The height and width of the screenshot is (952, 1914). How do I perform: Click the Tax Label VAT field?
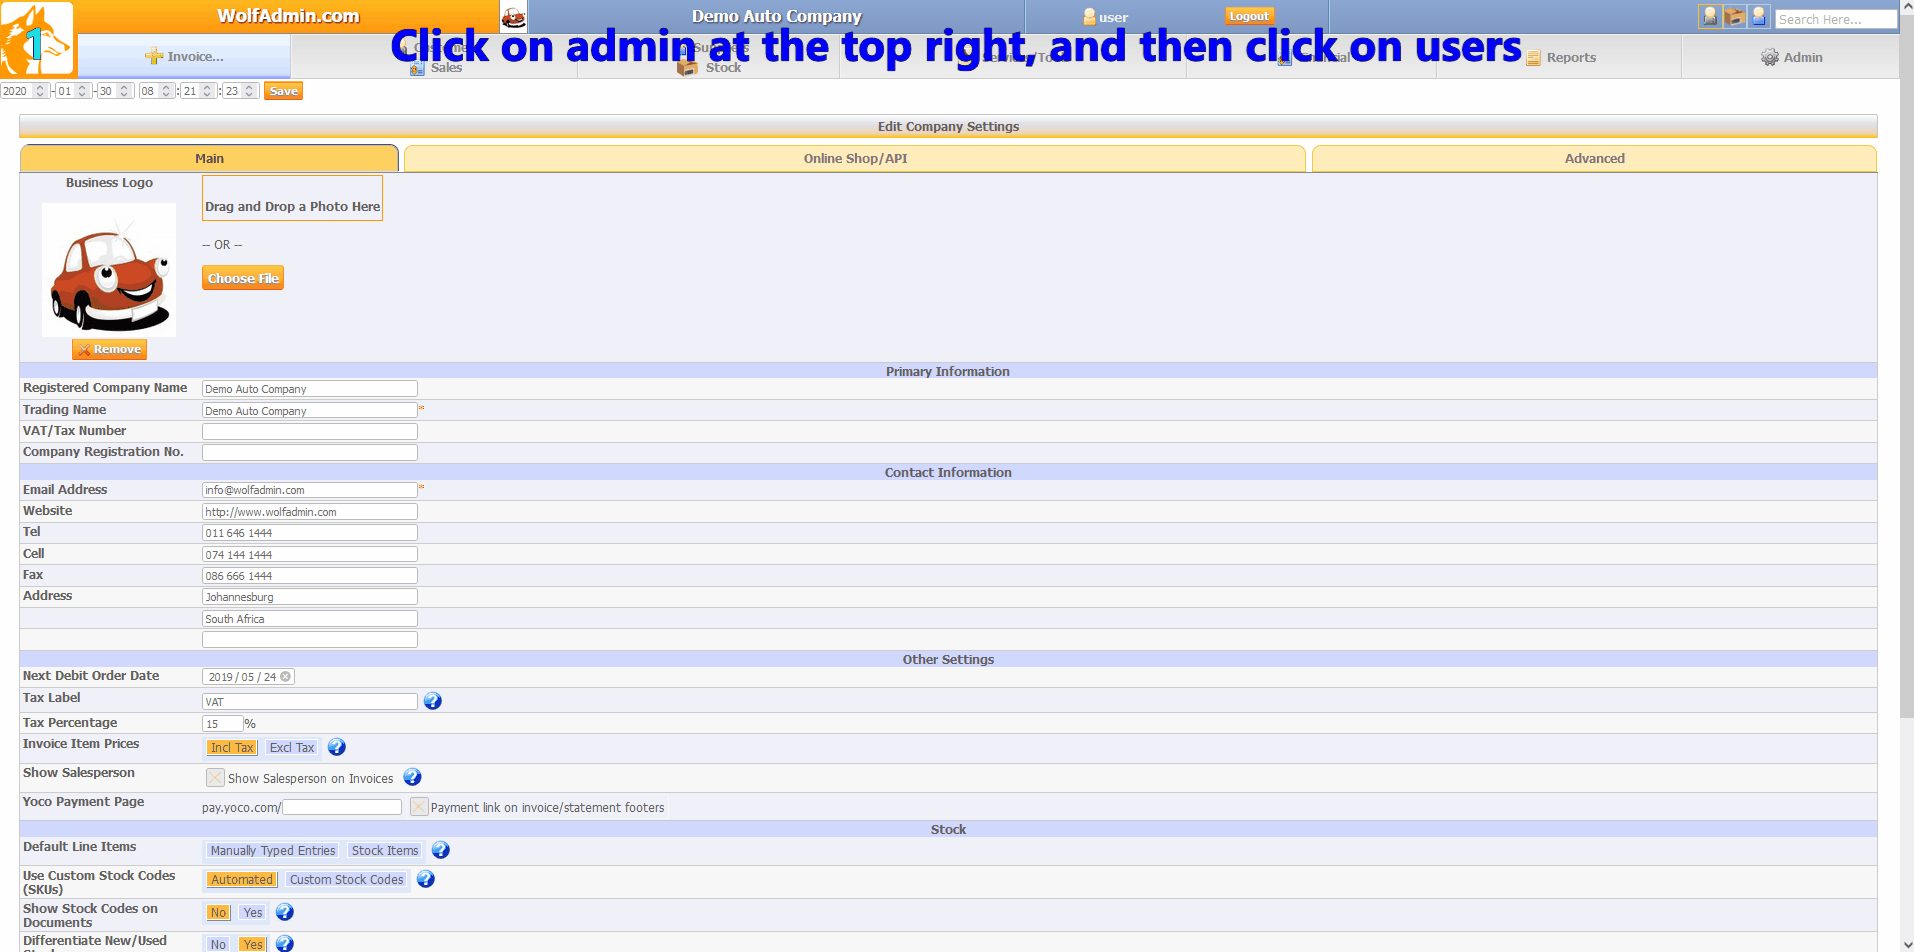(x=310, y=702)
